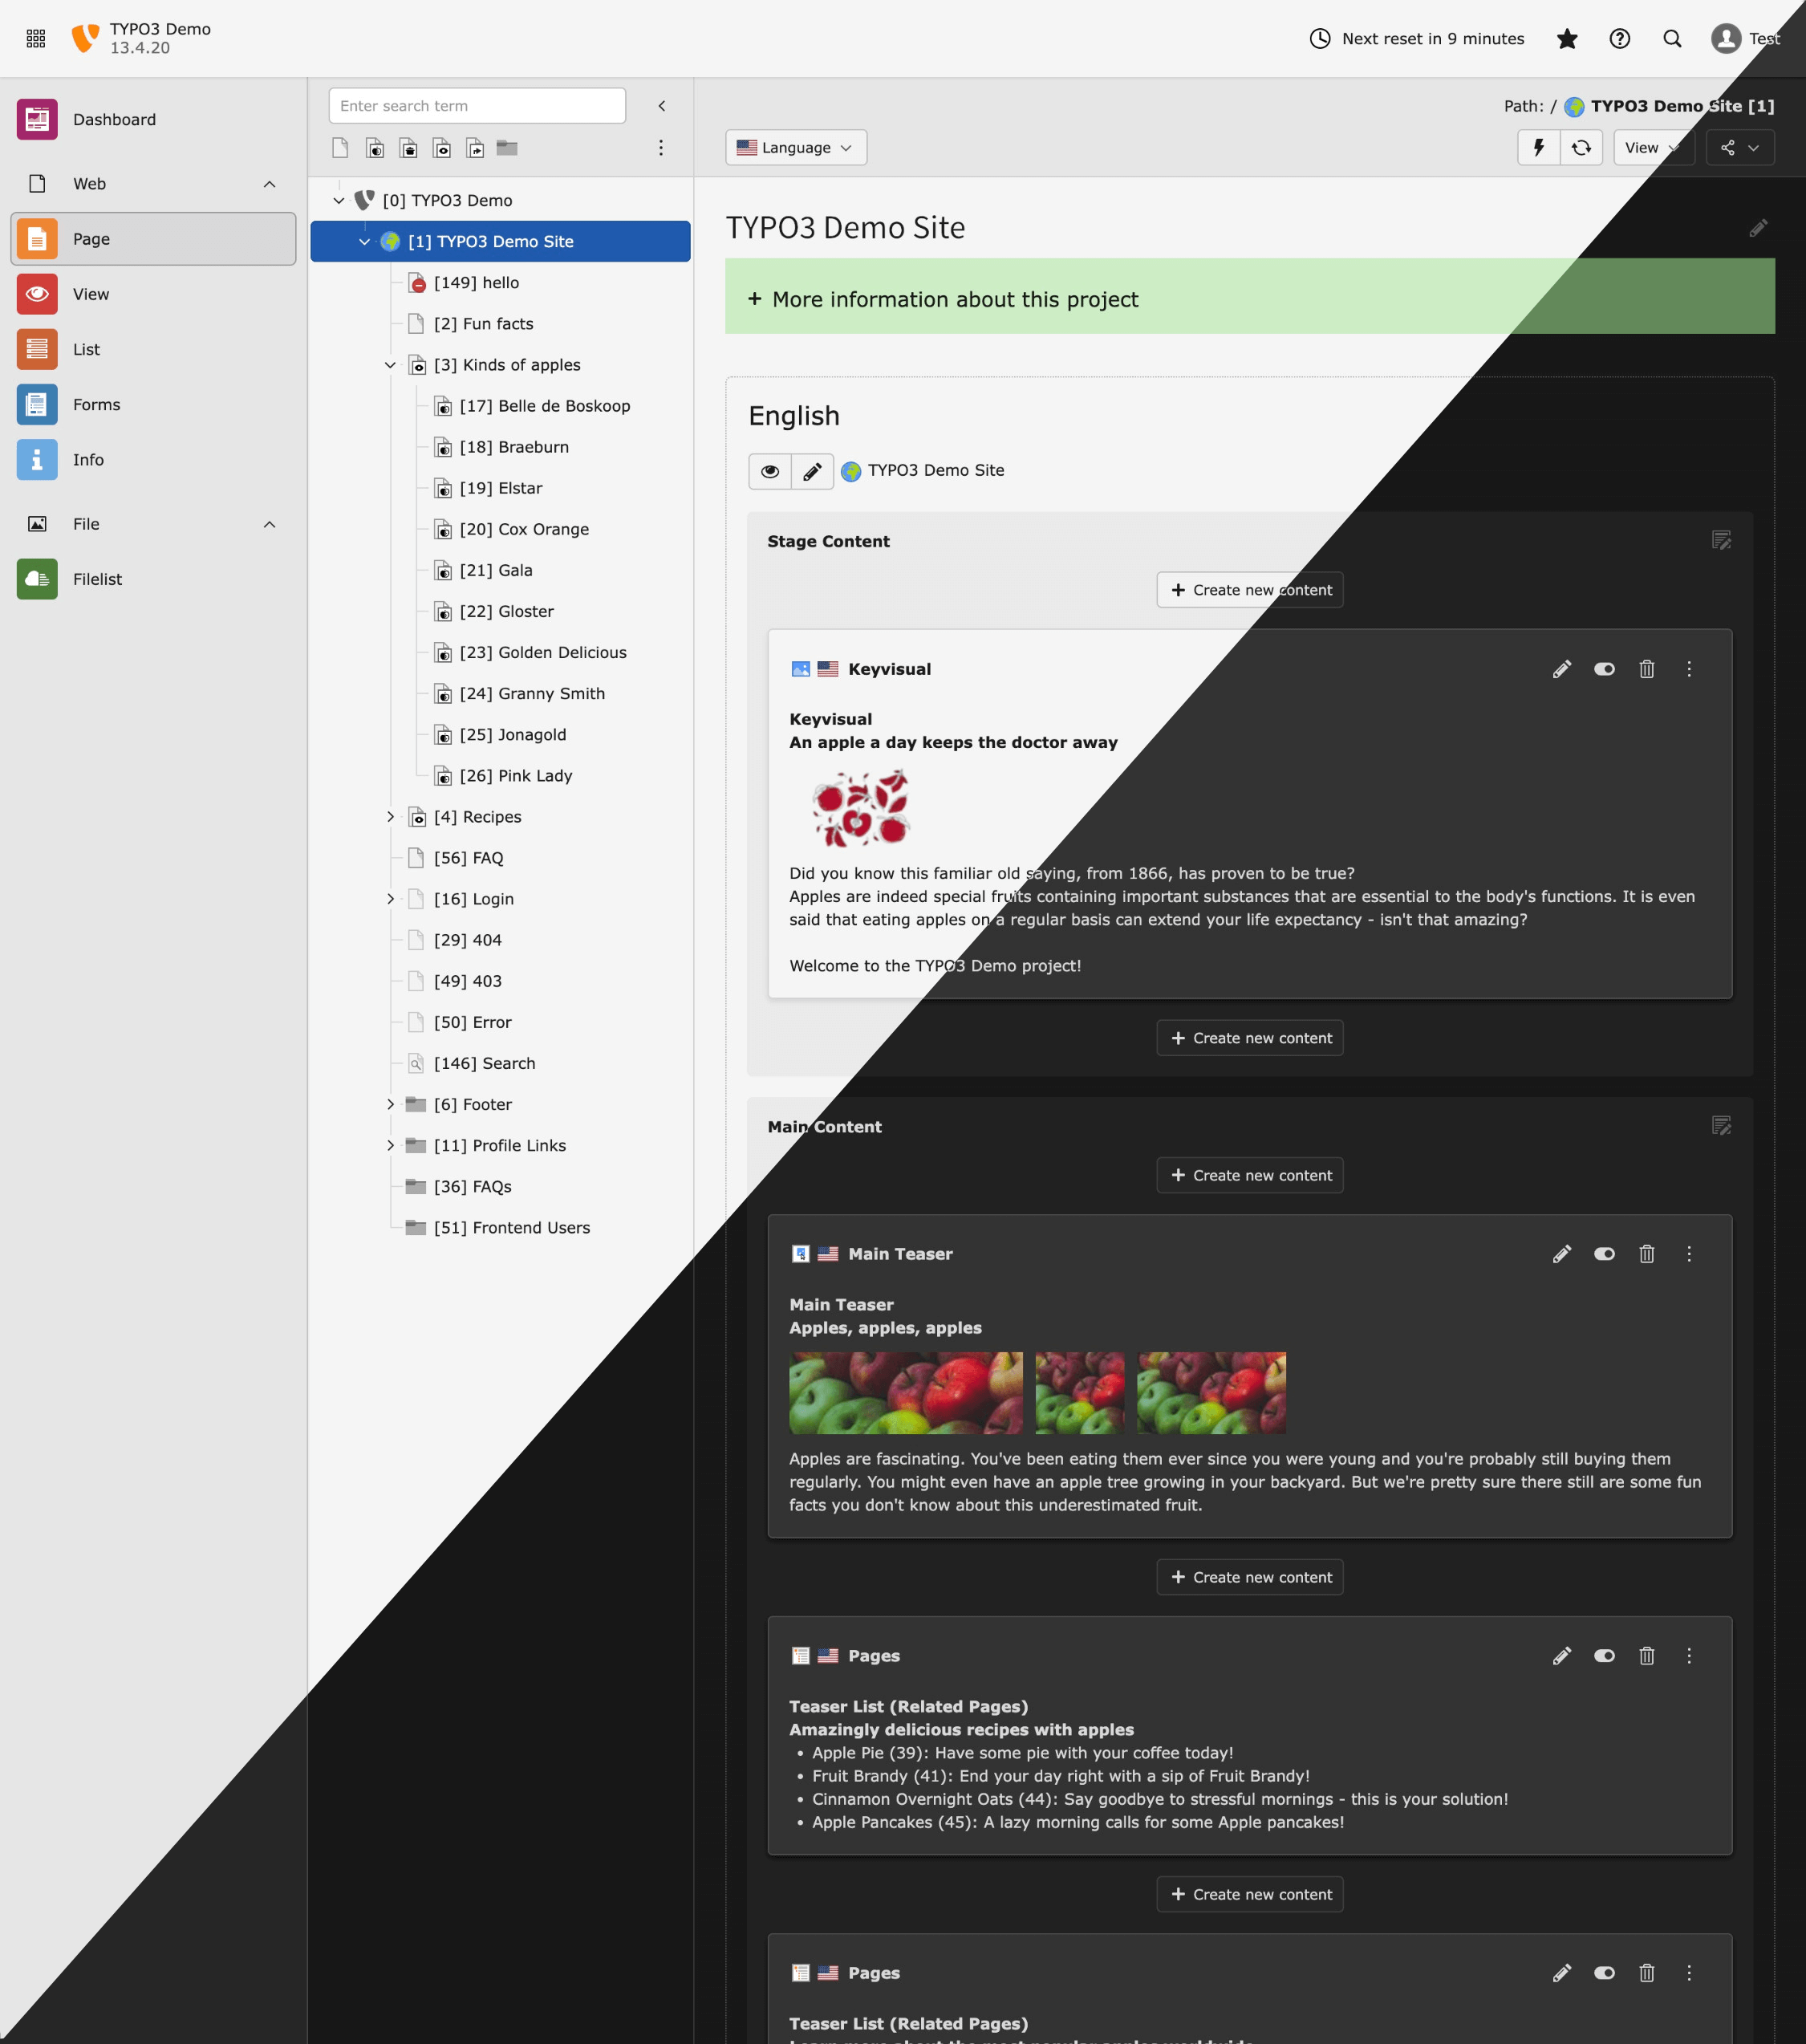Reload the page tree with the refresh icon

(x=1581, y=147)
